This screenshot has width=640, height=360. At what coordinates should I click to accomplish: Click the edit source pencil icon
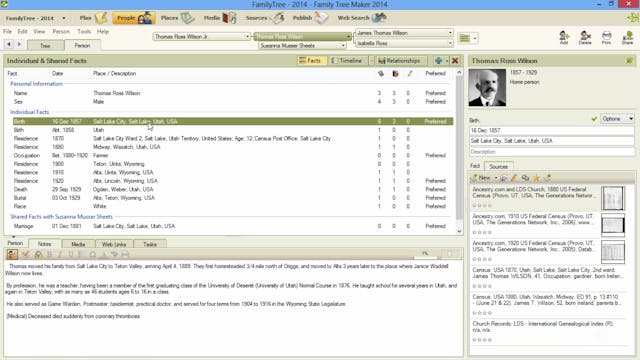pos(514,178)
